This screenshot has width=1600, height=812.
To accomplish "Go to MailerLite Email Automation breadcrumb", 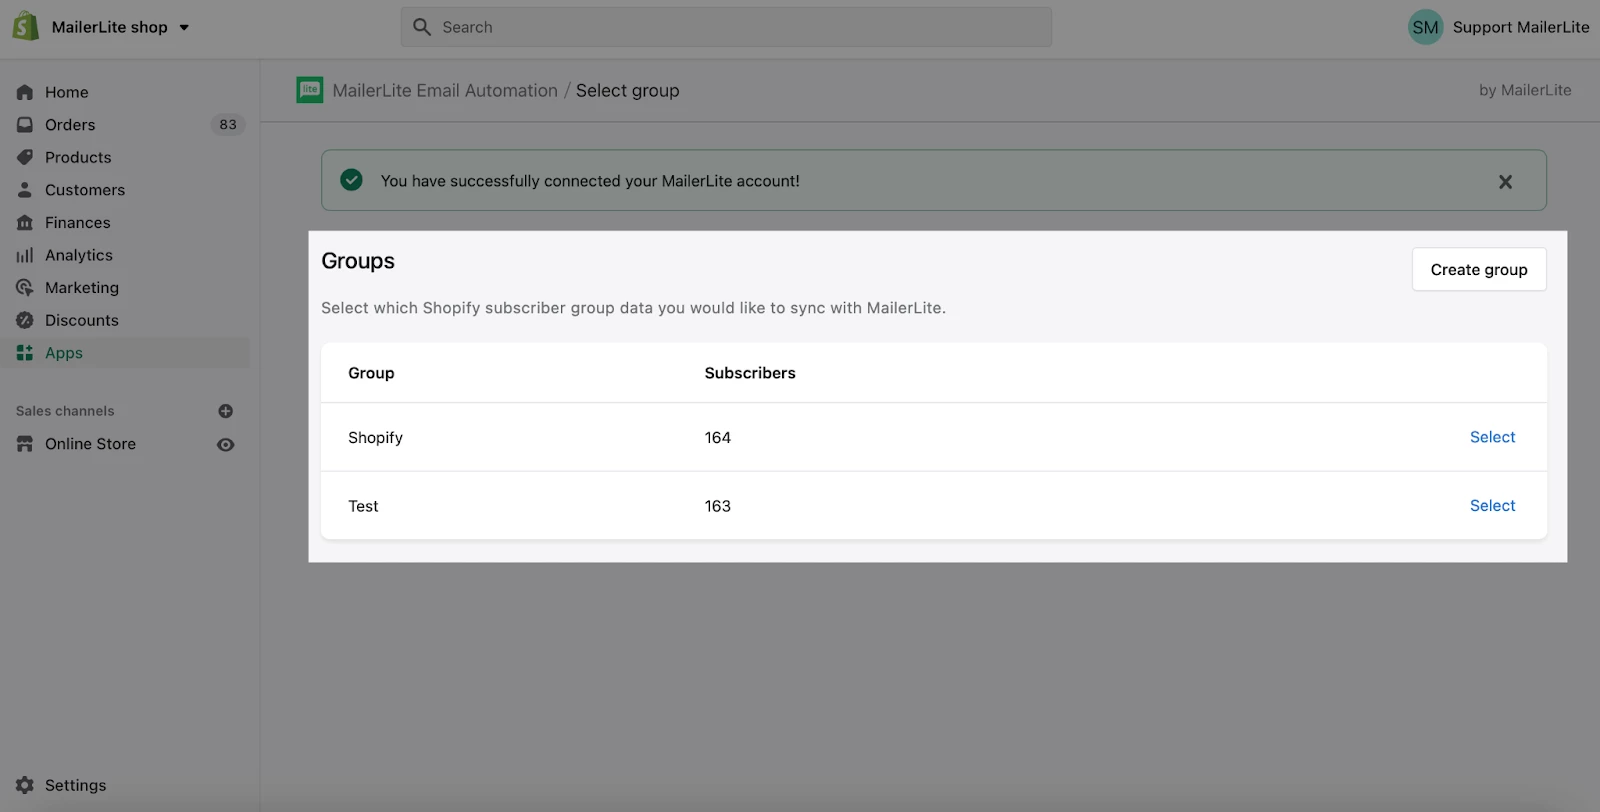I will click(x=445, y=90).
